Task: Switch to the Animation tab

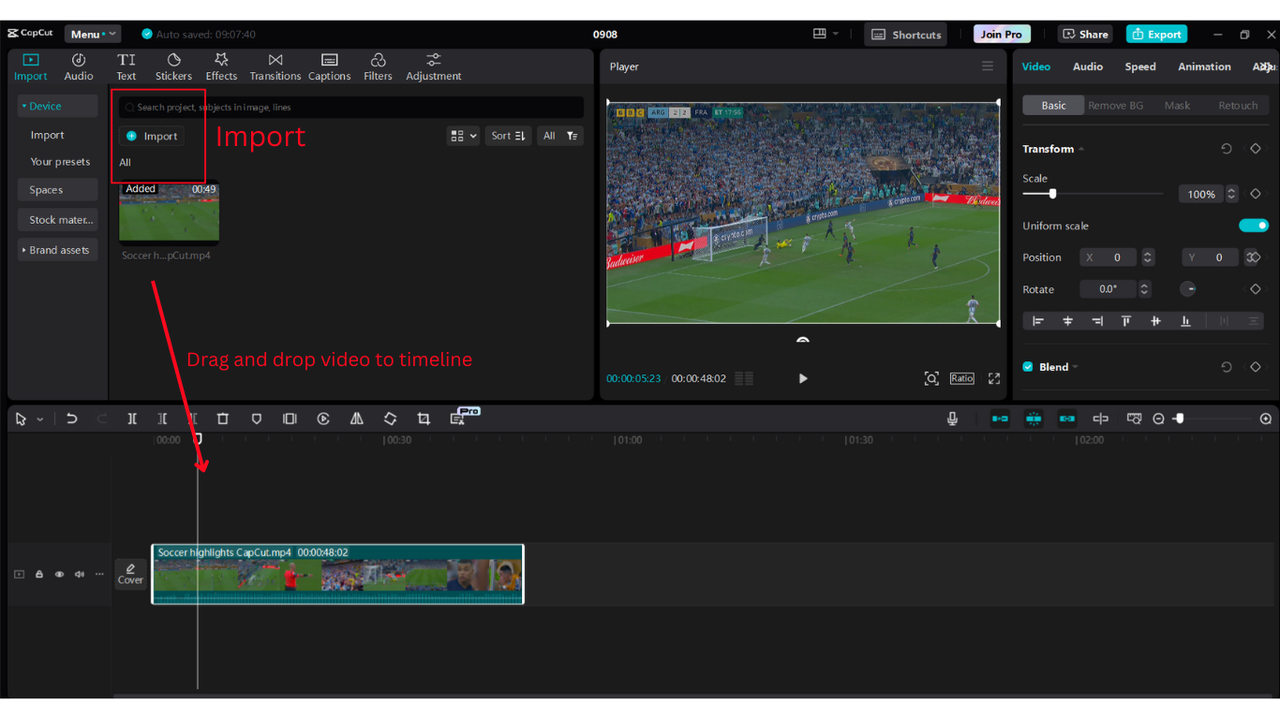Action: [1204, 67]
